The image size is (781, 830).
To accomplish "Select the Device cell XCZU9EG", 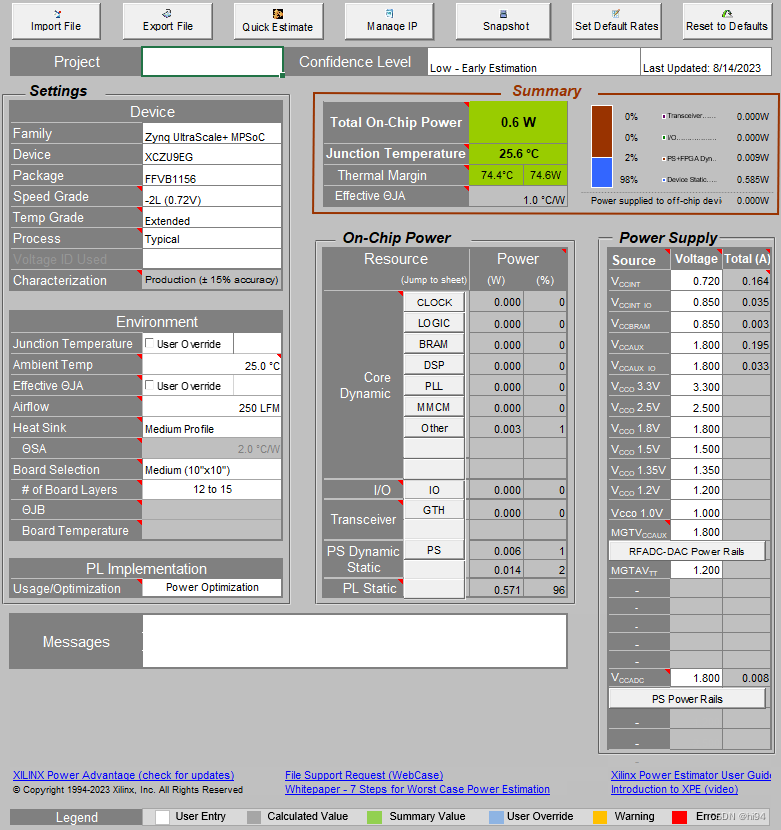I will [212, 155].
